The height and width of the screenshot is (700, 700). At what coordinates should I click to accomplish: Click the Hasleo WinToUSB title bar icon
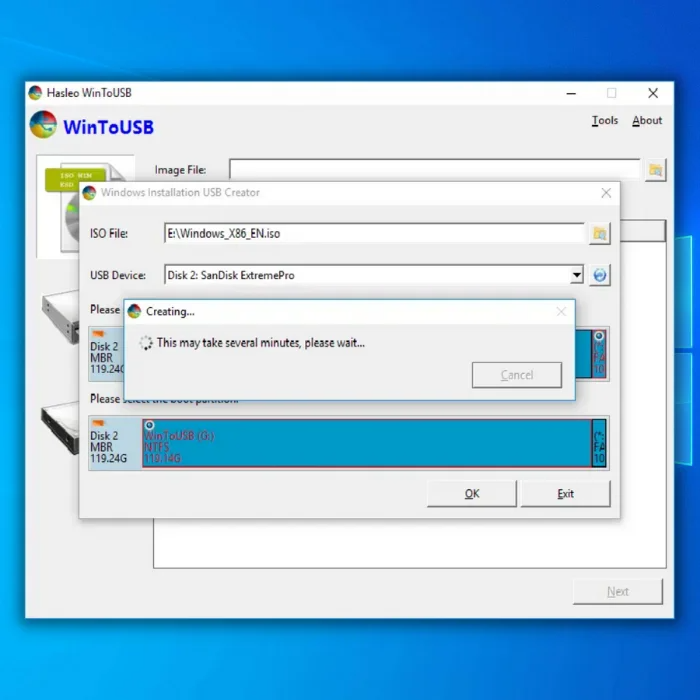35,93
